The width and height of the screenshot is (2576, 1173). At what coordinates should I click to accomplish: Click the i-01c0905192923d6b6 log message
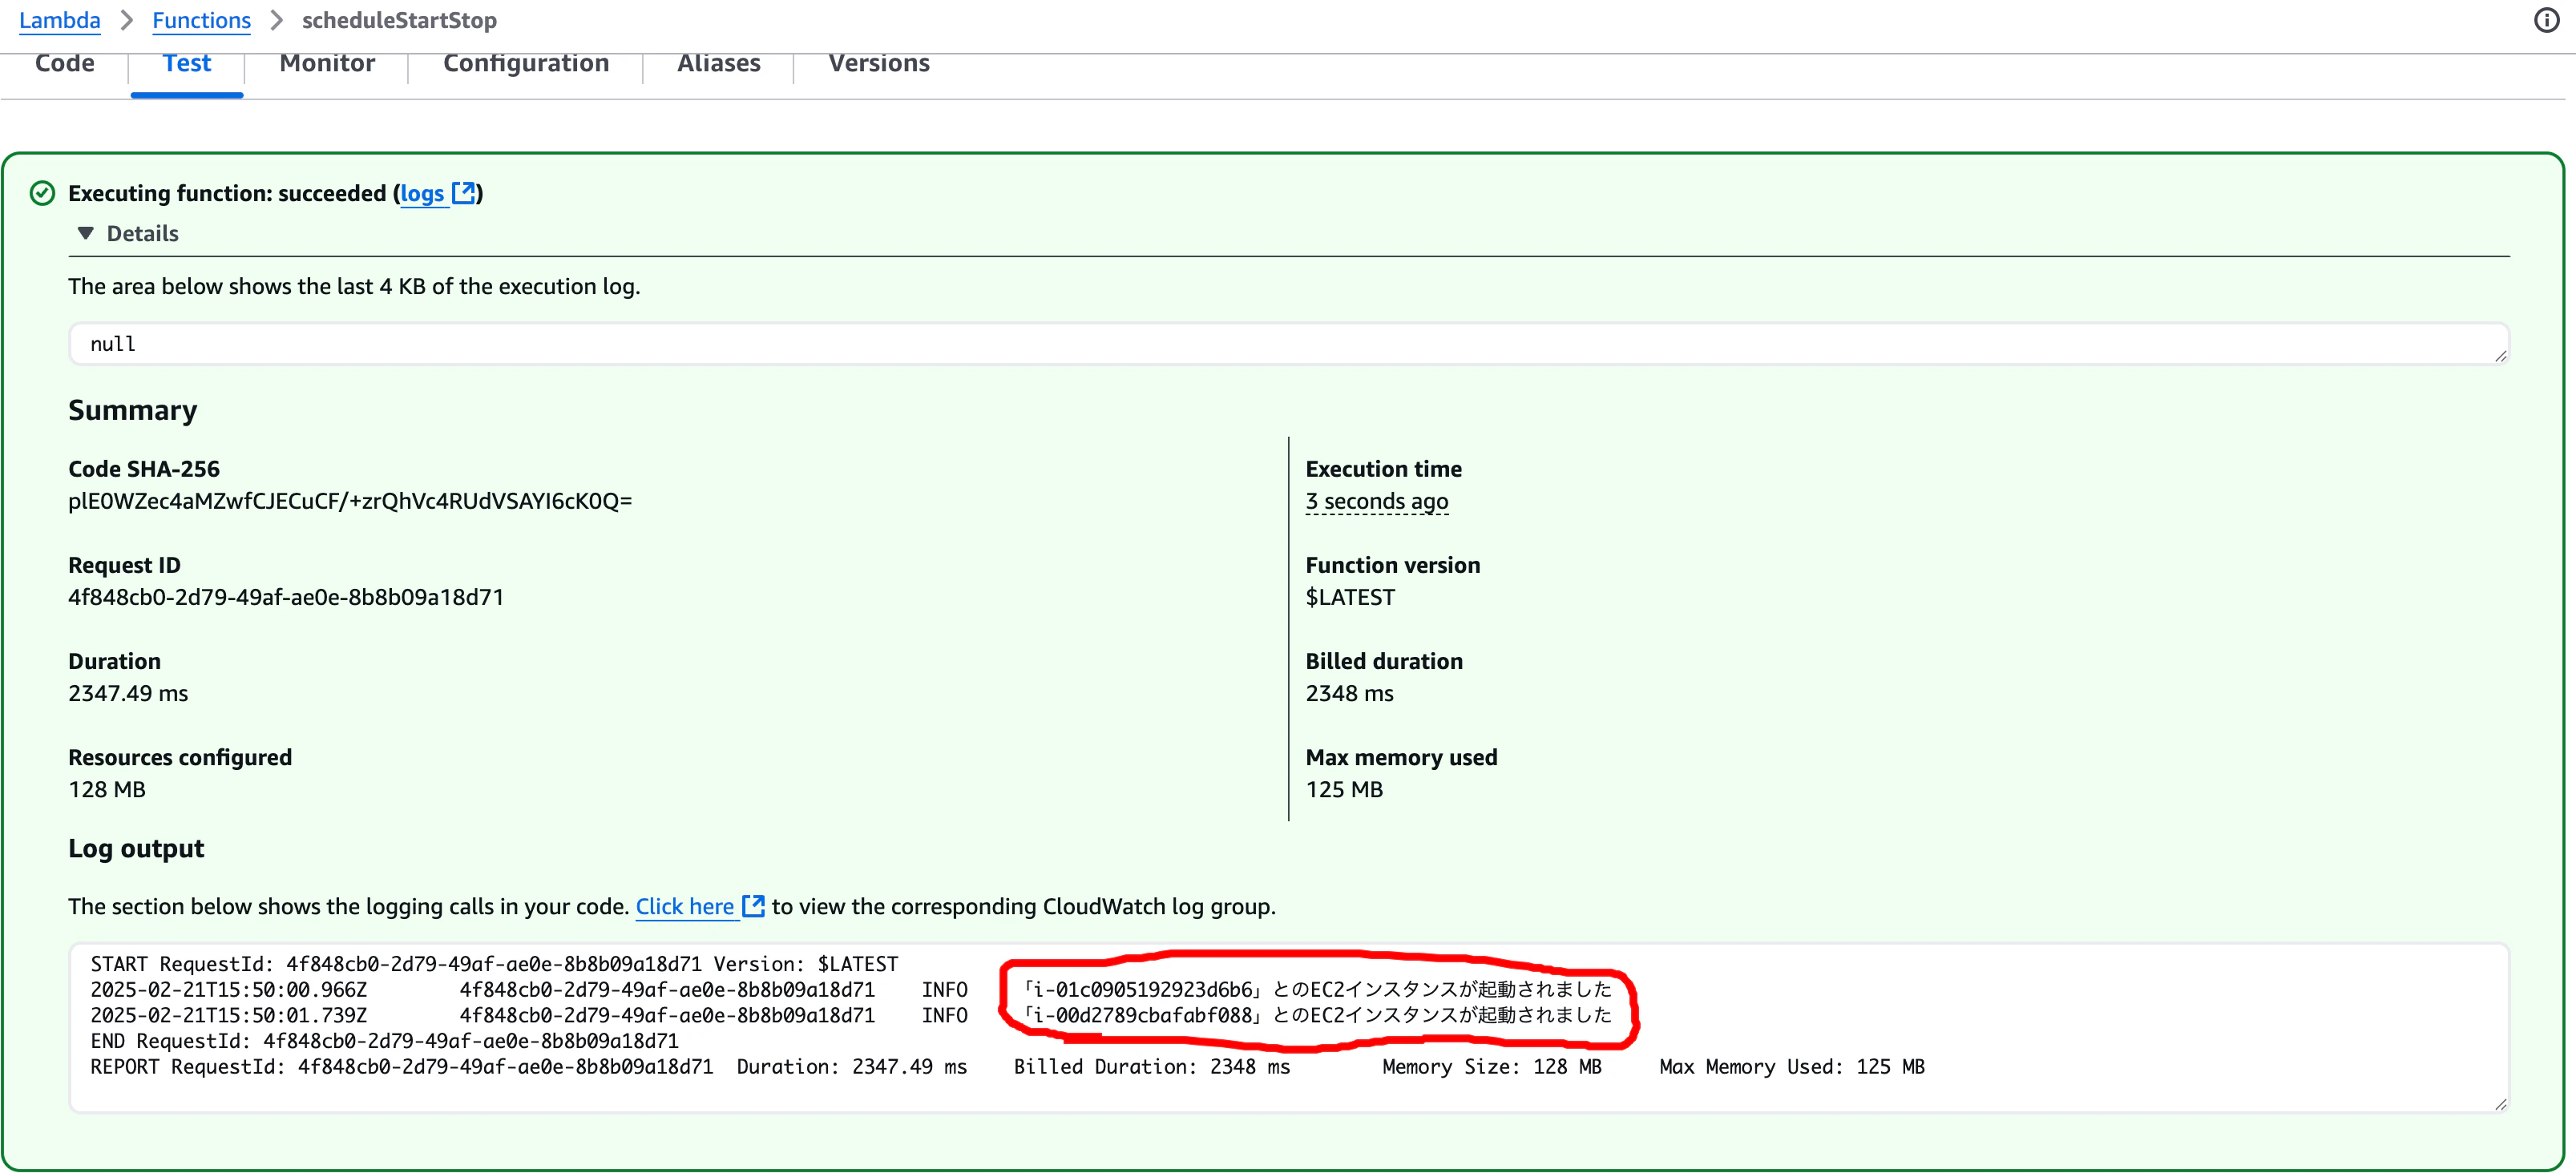click(x=1316, y=989)
